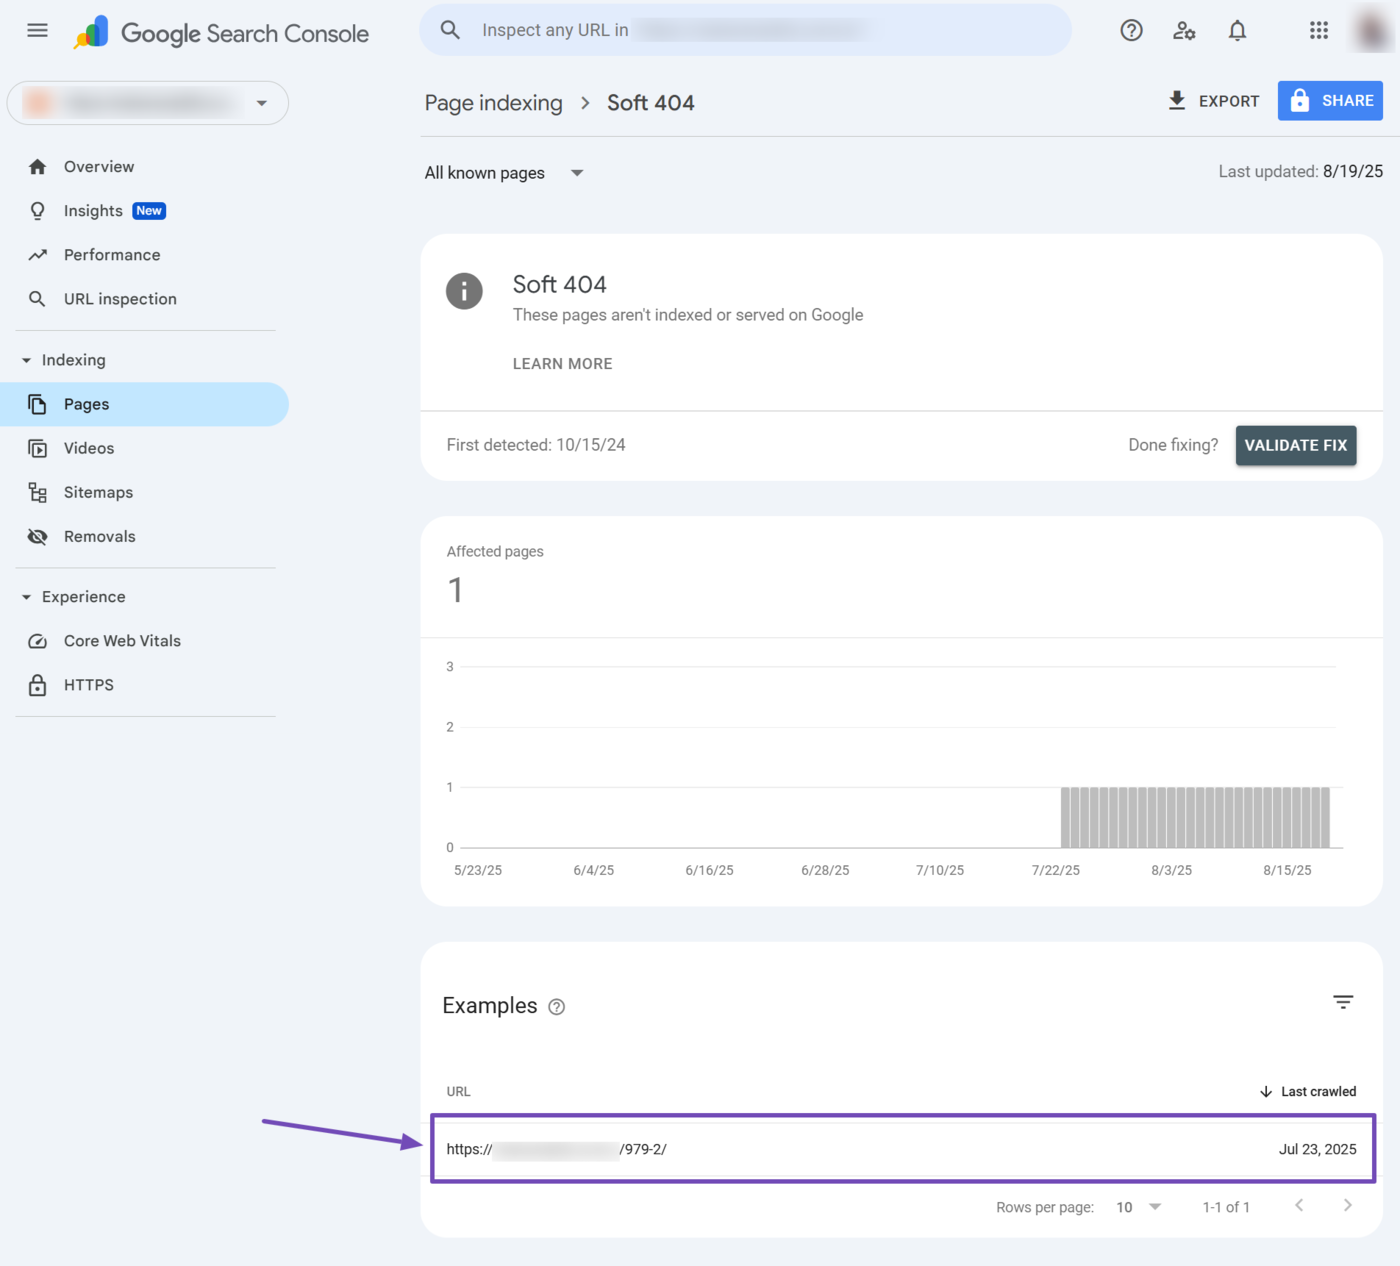The image size is (1400, 1266).
Task: Go to next page of examples
Action: [1348, 1206]
